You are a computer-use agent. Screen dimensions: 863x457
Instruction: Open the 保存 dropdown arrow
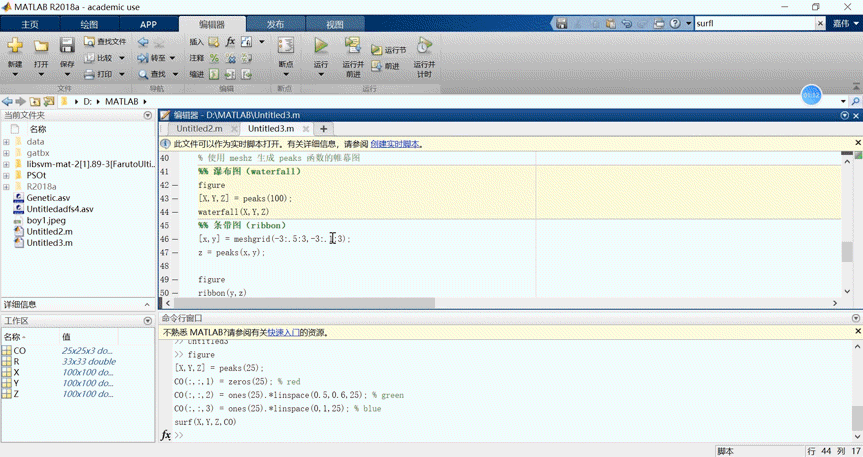(x=67, y=74)
